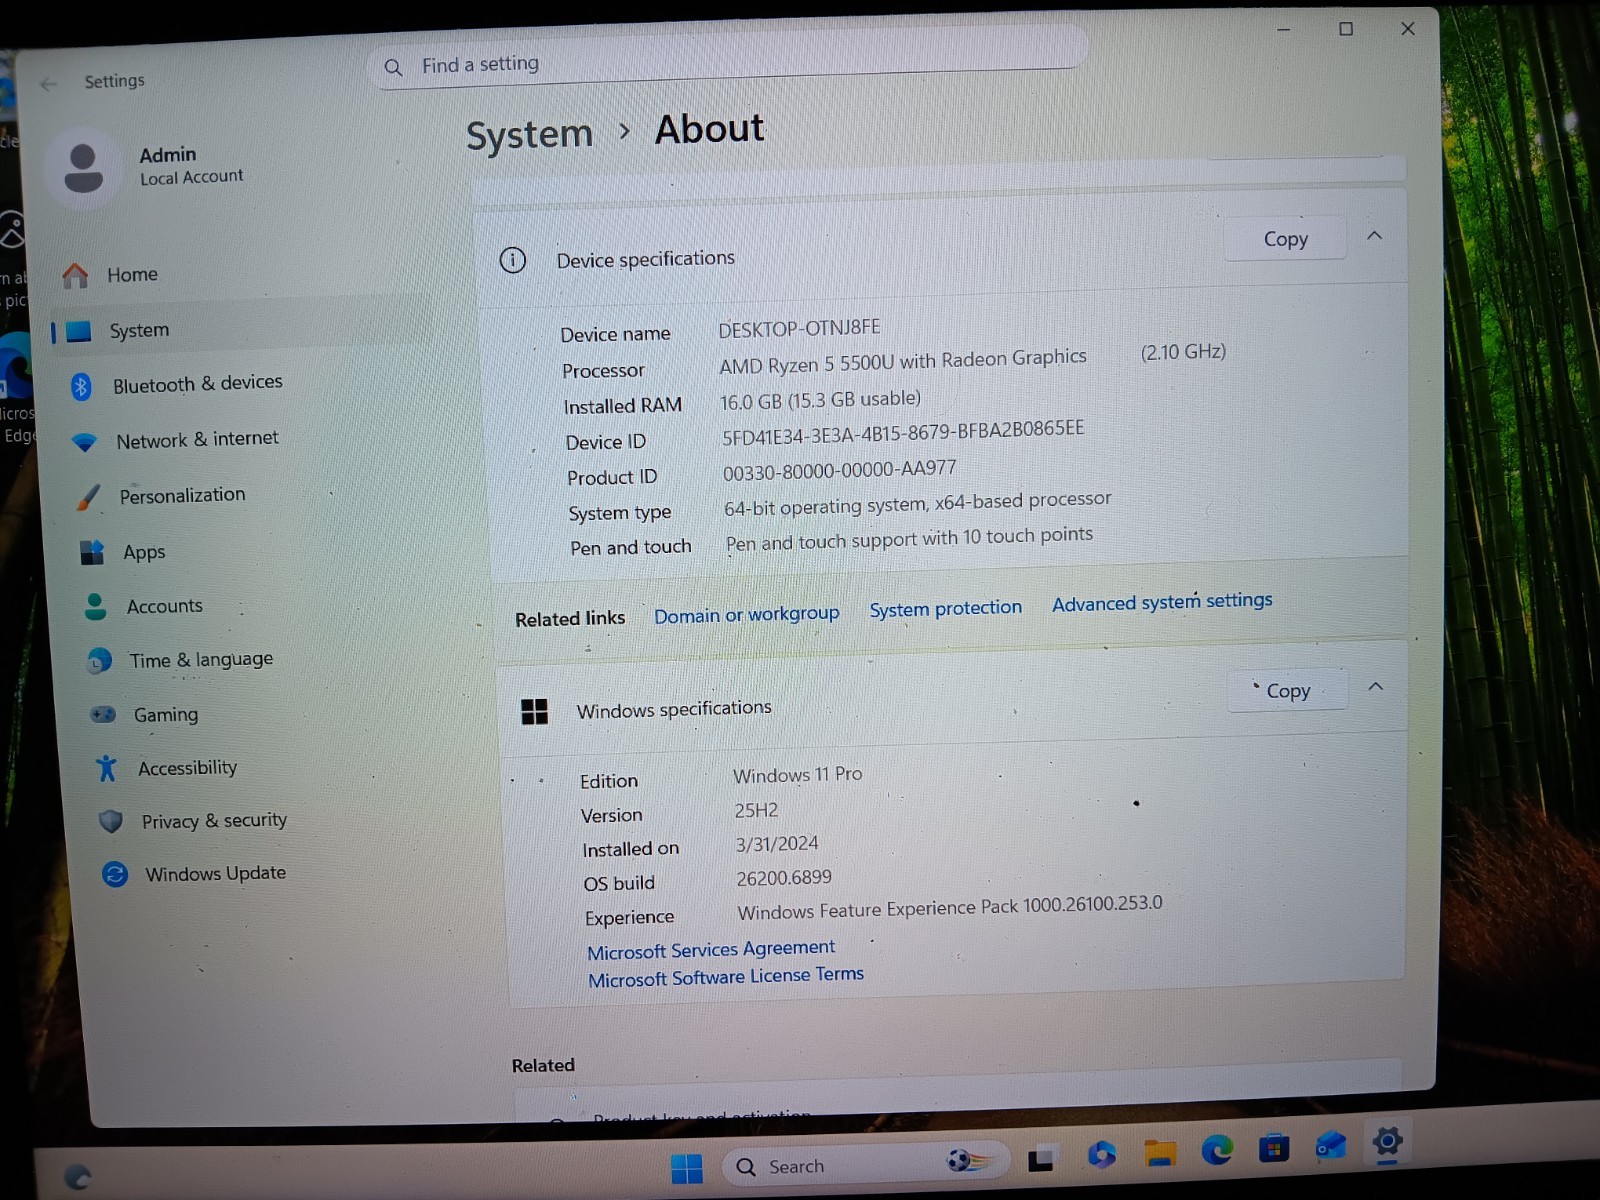1600x1200 pixels.
Task: Click the Admin profile avatar
Action: 83,168
